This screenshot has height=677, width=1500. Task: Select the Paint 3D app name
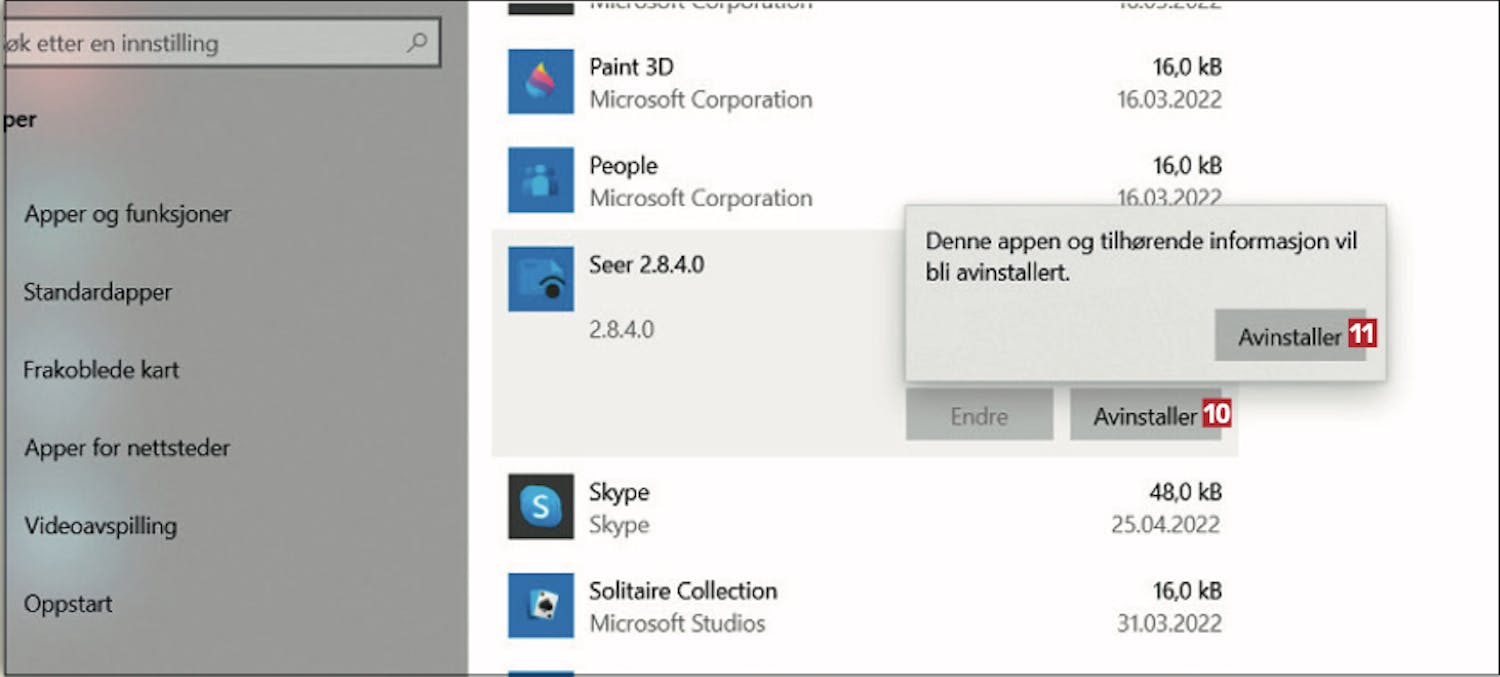coord(631,67)
